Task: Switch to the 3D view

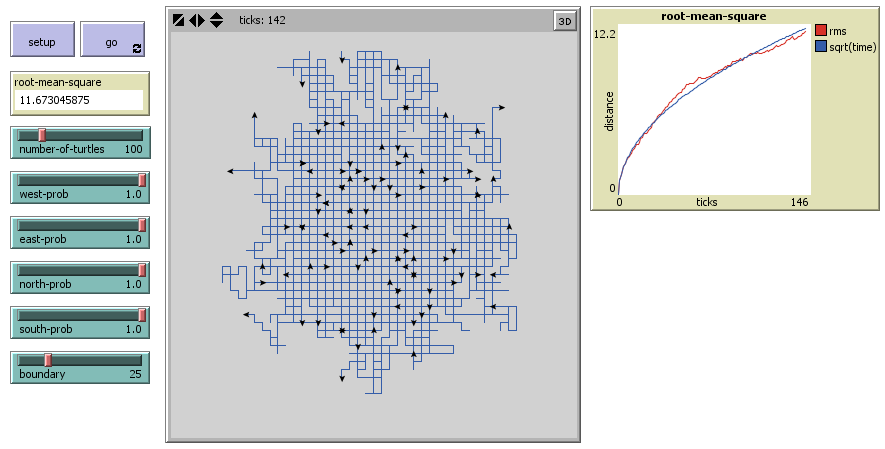Action: pyautogui.click(x=564, y=20)
